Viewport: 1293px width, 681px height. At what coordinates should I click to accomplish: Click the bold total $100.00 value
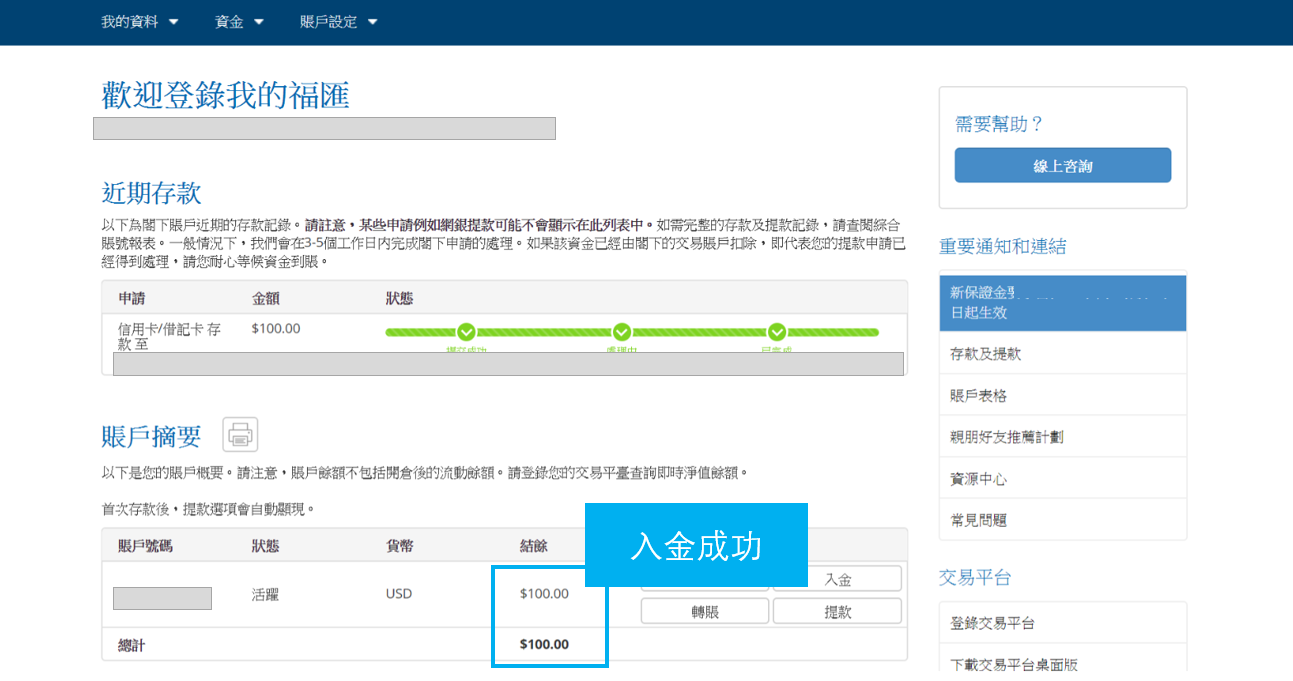[x=544, y=644]
